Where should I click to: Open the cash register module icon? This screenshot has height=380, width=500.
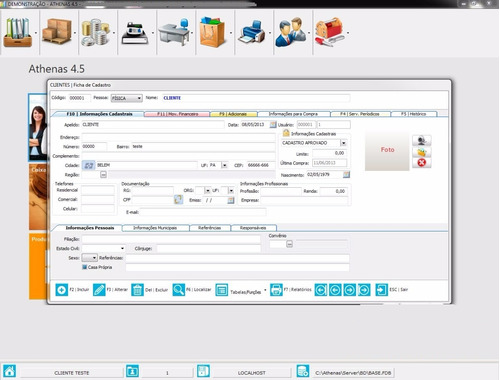coord(135,33)
